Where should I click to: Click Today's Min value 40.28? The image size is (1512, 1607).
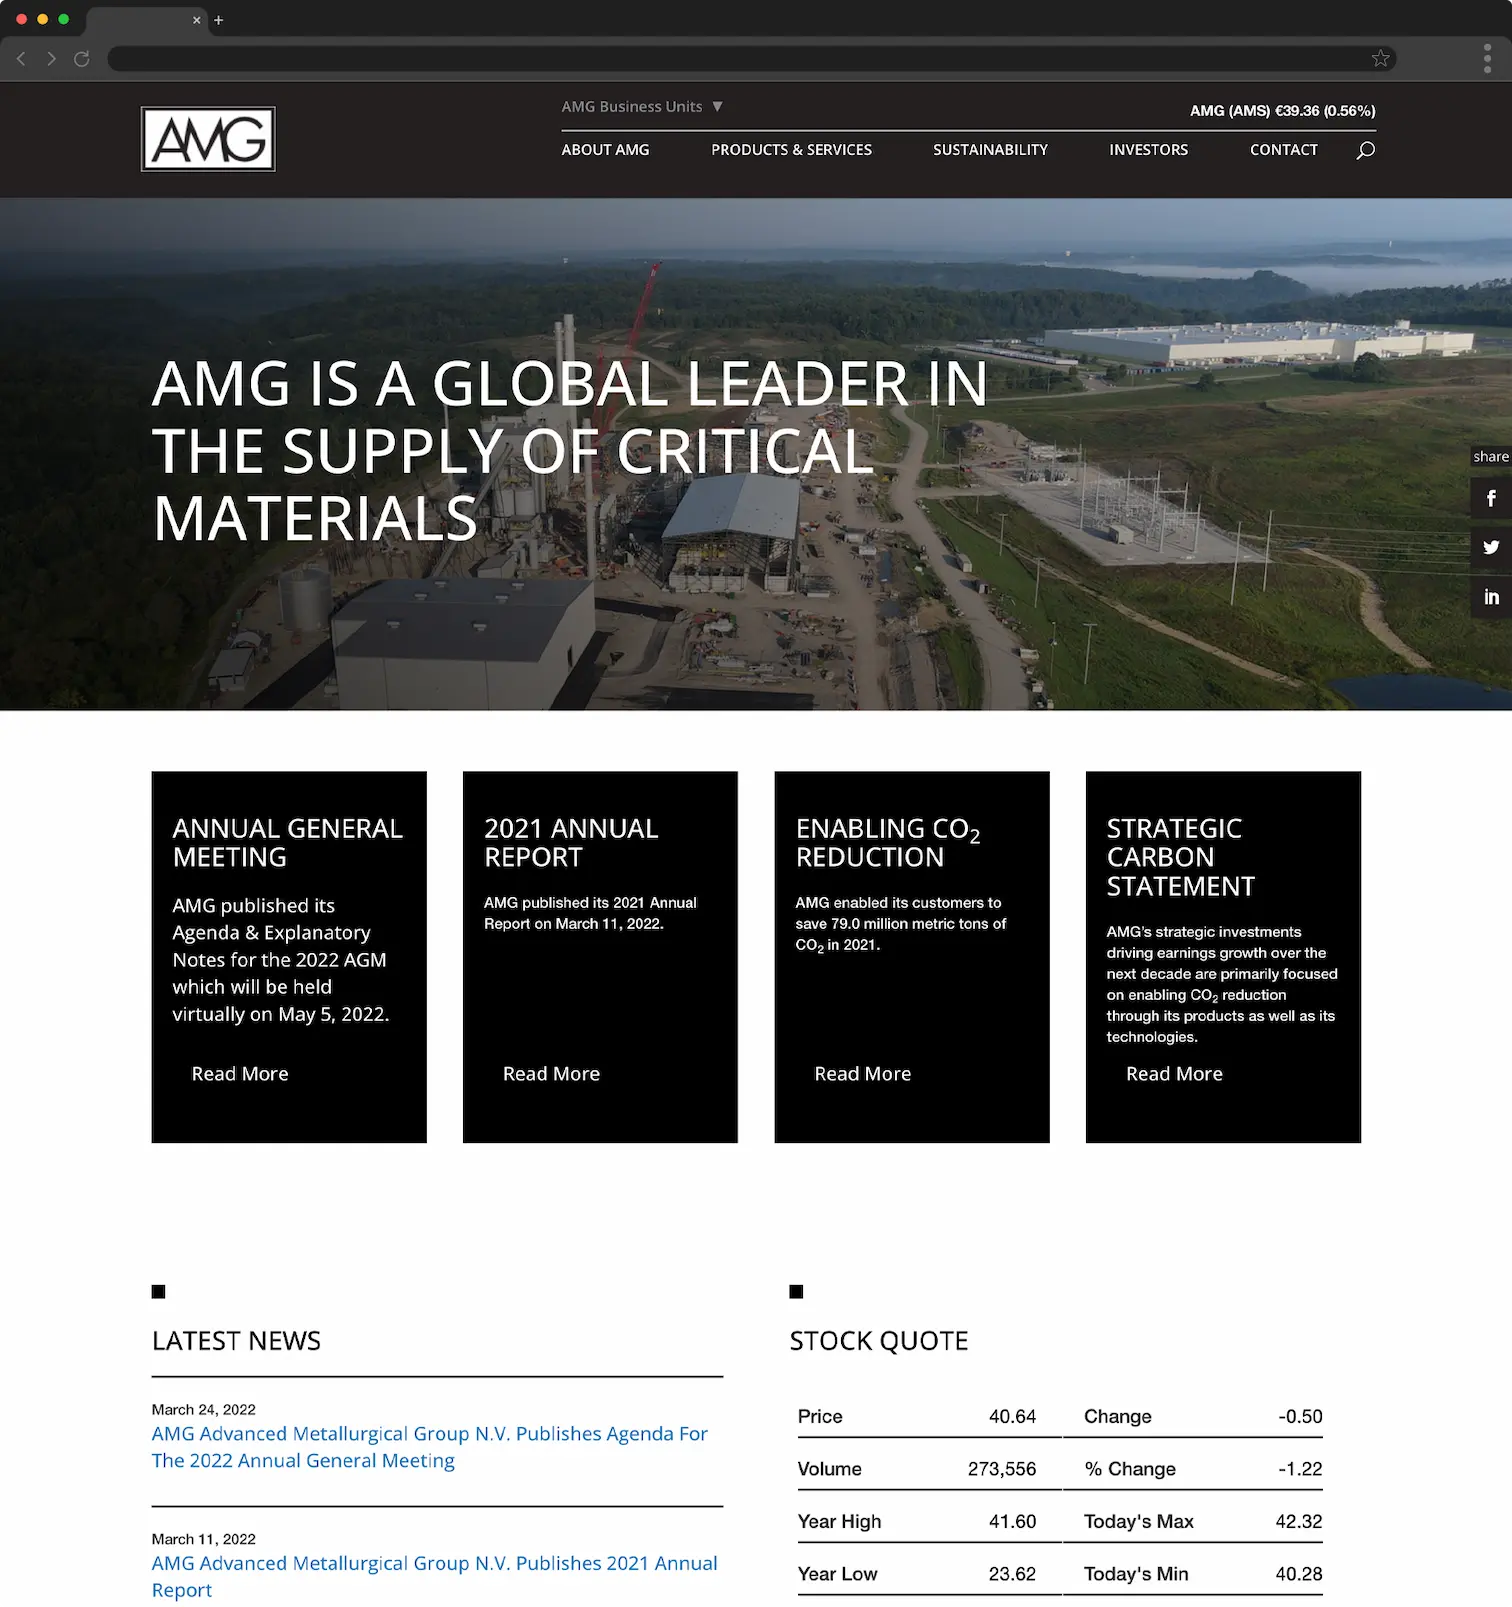[x=1299, y=1574]
